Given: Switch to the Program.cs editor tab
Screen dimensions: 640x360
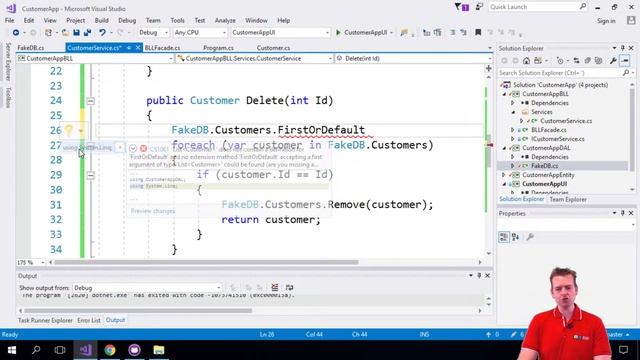Looking at the screenshot, I should (218, 48).
